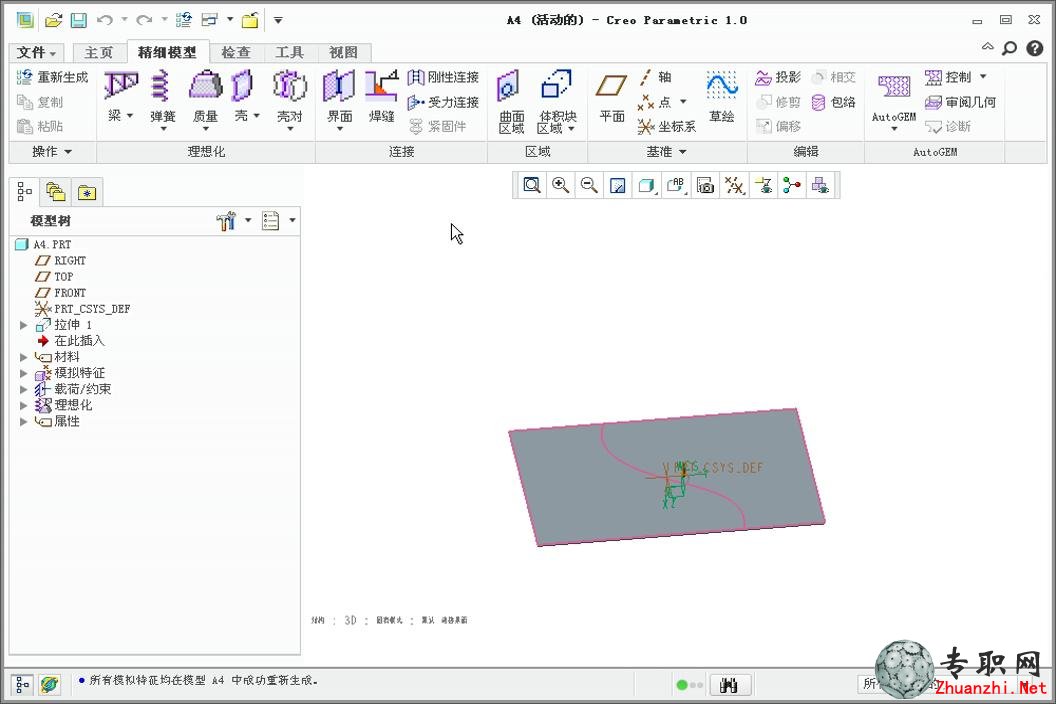Click the Zoom Out view icon
The image size is (1056, 704).
[x=589, y=185]
